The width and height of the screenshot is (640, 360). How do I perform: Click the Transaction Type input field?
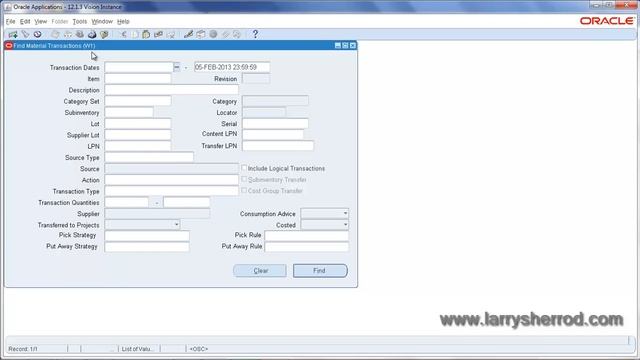point(171,191)
